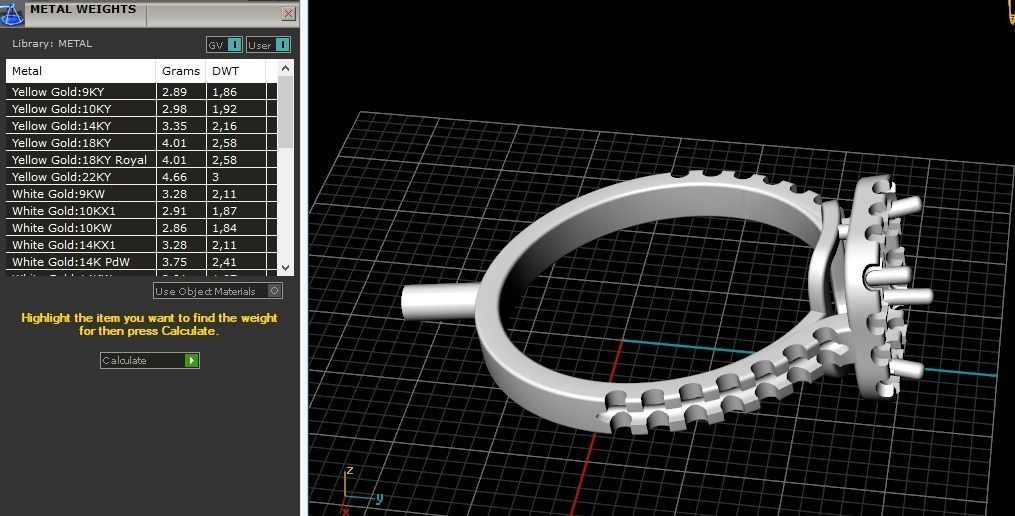Select the Yellow Gold:10KY row
Image resolution: width=1015 pixels, height=516 pixels.
pyautogui.click(x=142, y=108)
